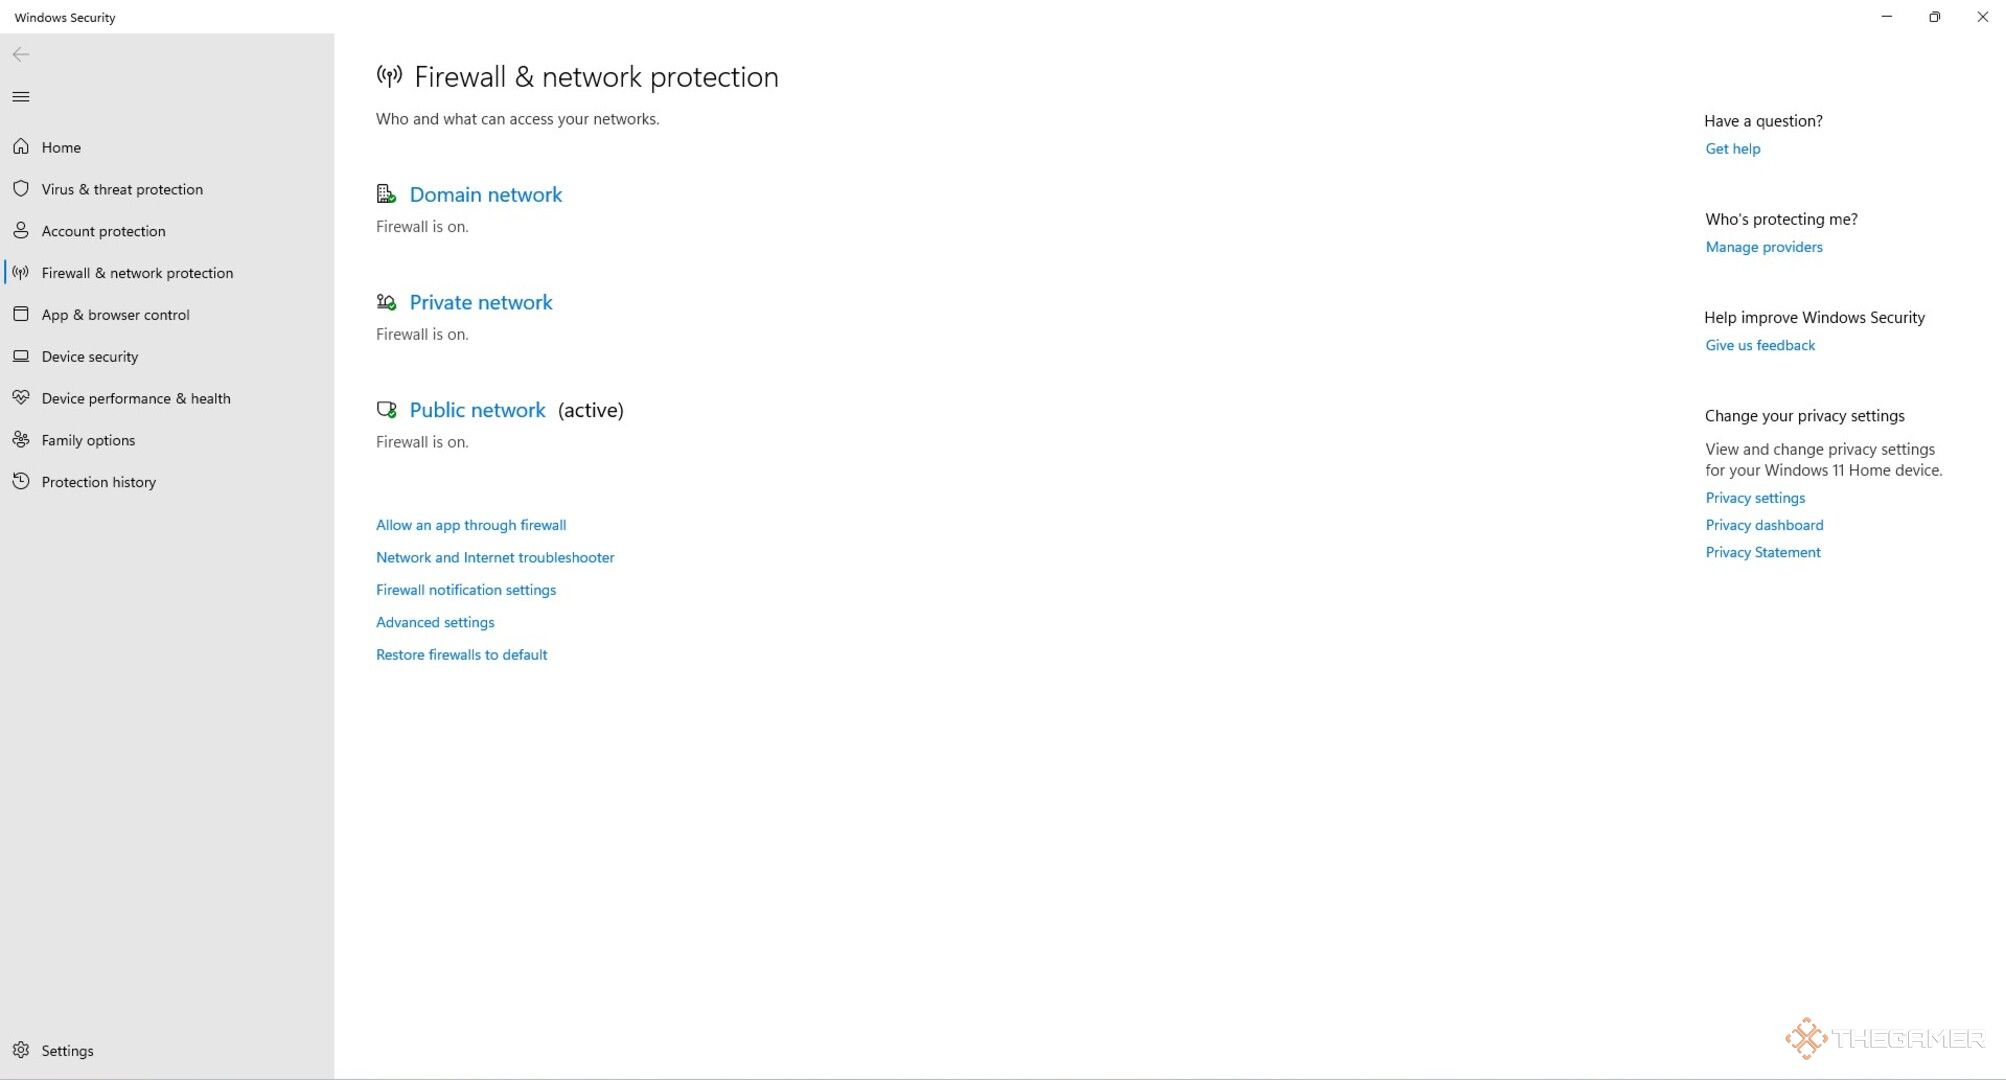Select Protection history menu item

click(98, 481)
